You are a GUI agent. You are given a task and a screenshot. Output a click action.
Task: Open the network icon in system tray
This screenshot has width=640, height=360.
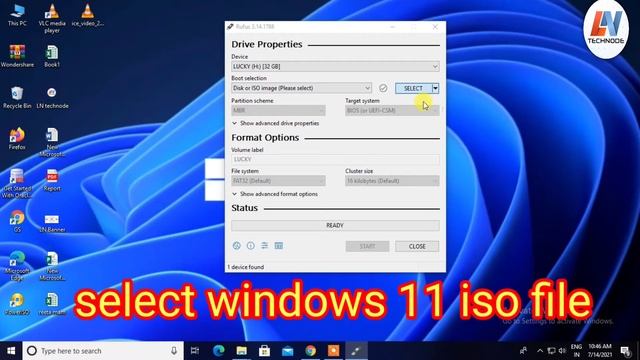[551, 351]
